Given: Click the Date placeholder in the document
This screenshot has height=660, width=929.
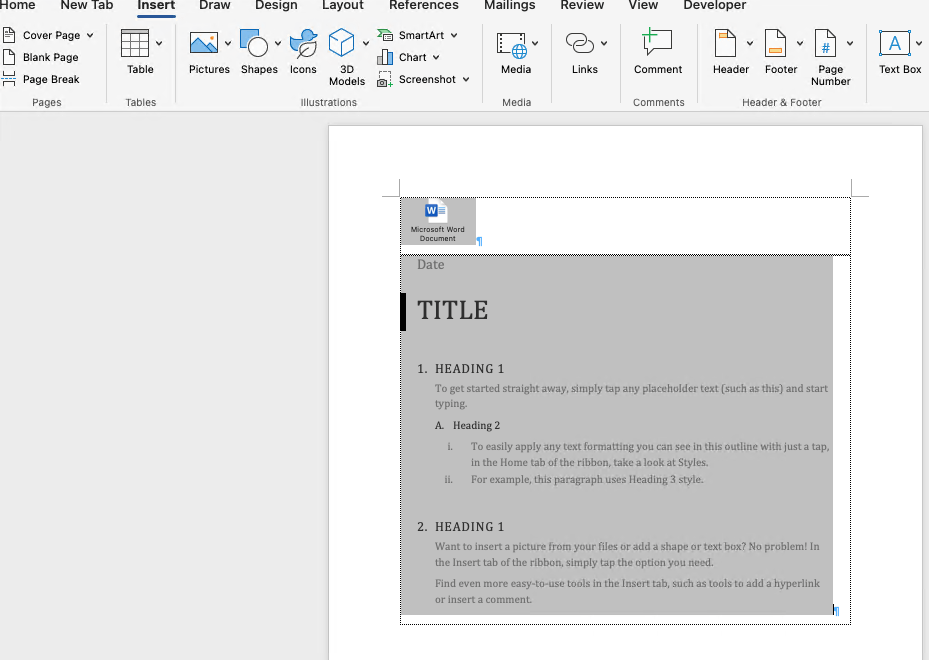Looking at the screenshot, I should click(431, 265).
